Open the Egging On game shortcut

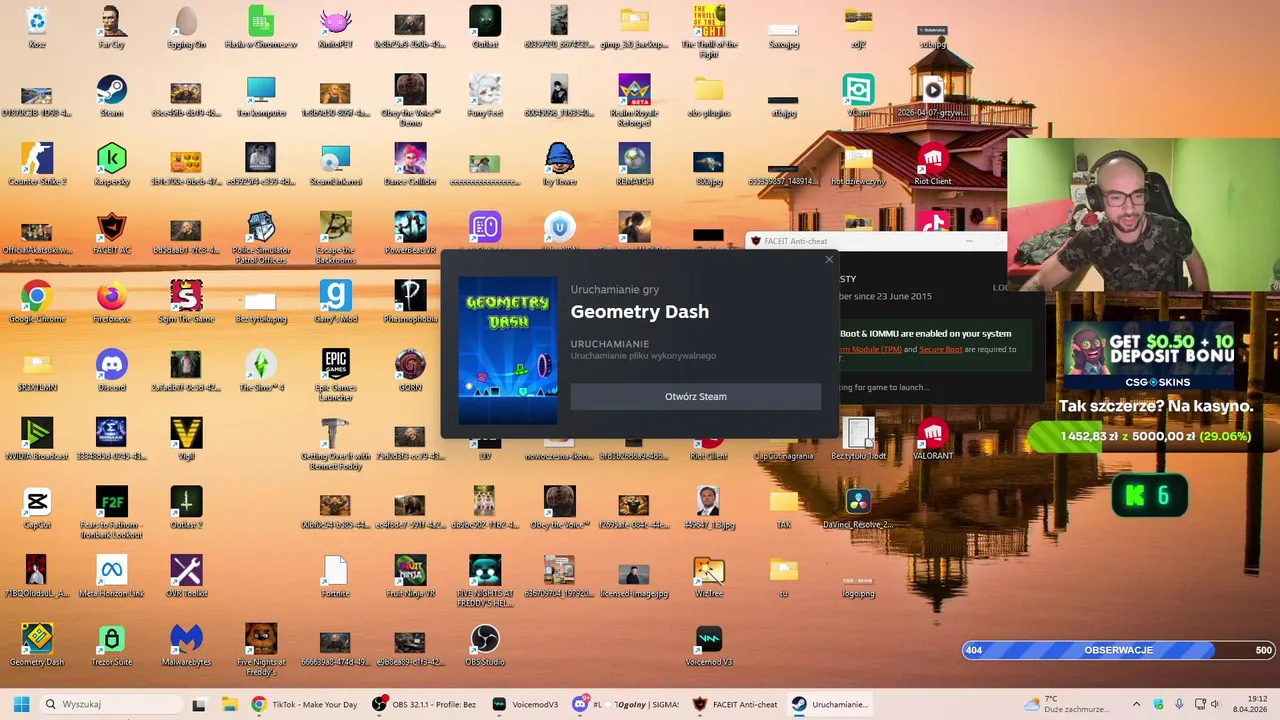pos(186,27)
